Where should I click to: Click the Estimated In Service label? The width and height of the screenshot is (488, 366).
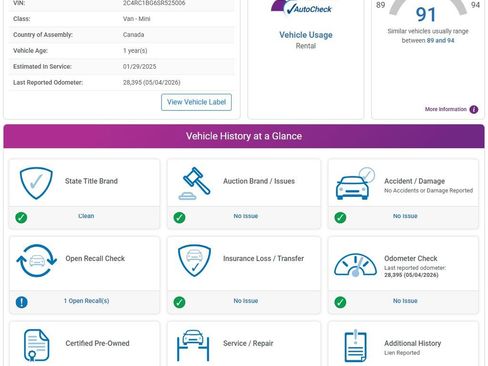coord(42,67)
